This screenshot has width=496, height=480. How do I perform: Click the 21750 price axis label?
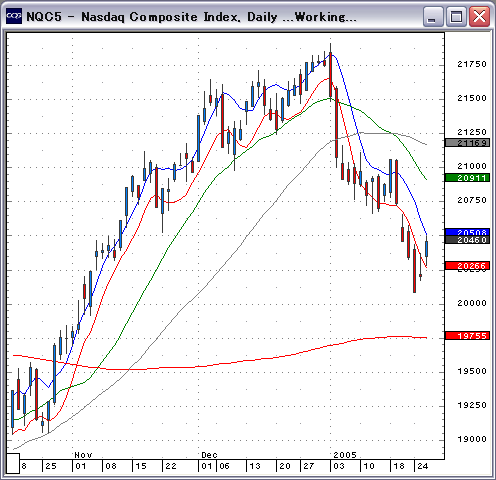472,64
